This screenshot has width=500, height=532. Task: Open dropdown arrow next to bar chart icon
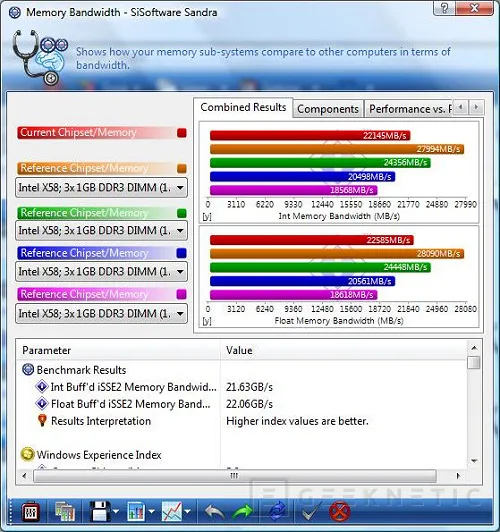151,511
